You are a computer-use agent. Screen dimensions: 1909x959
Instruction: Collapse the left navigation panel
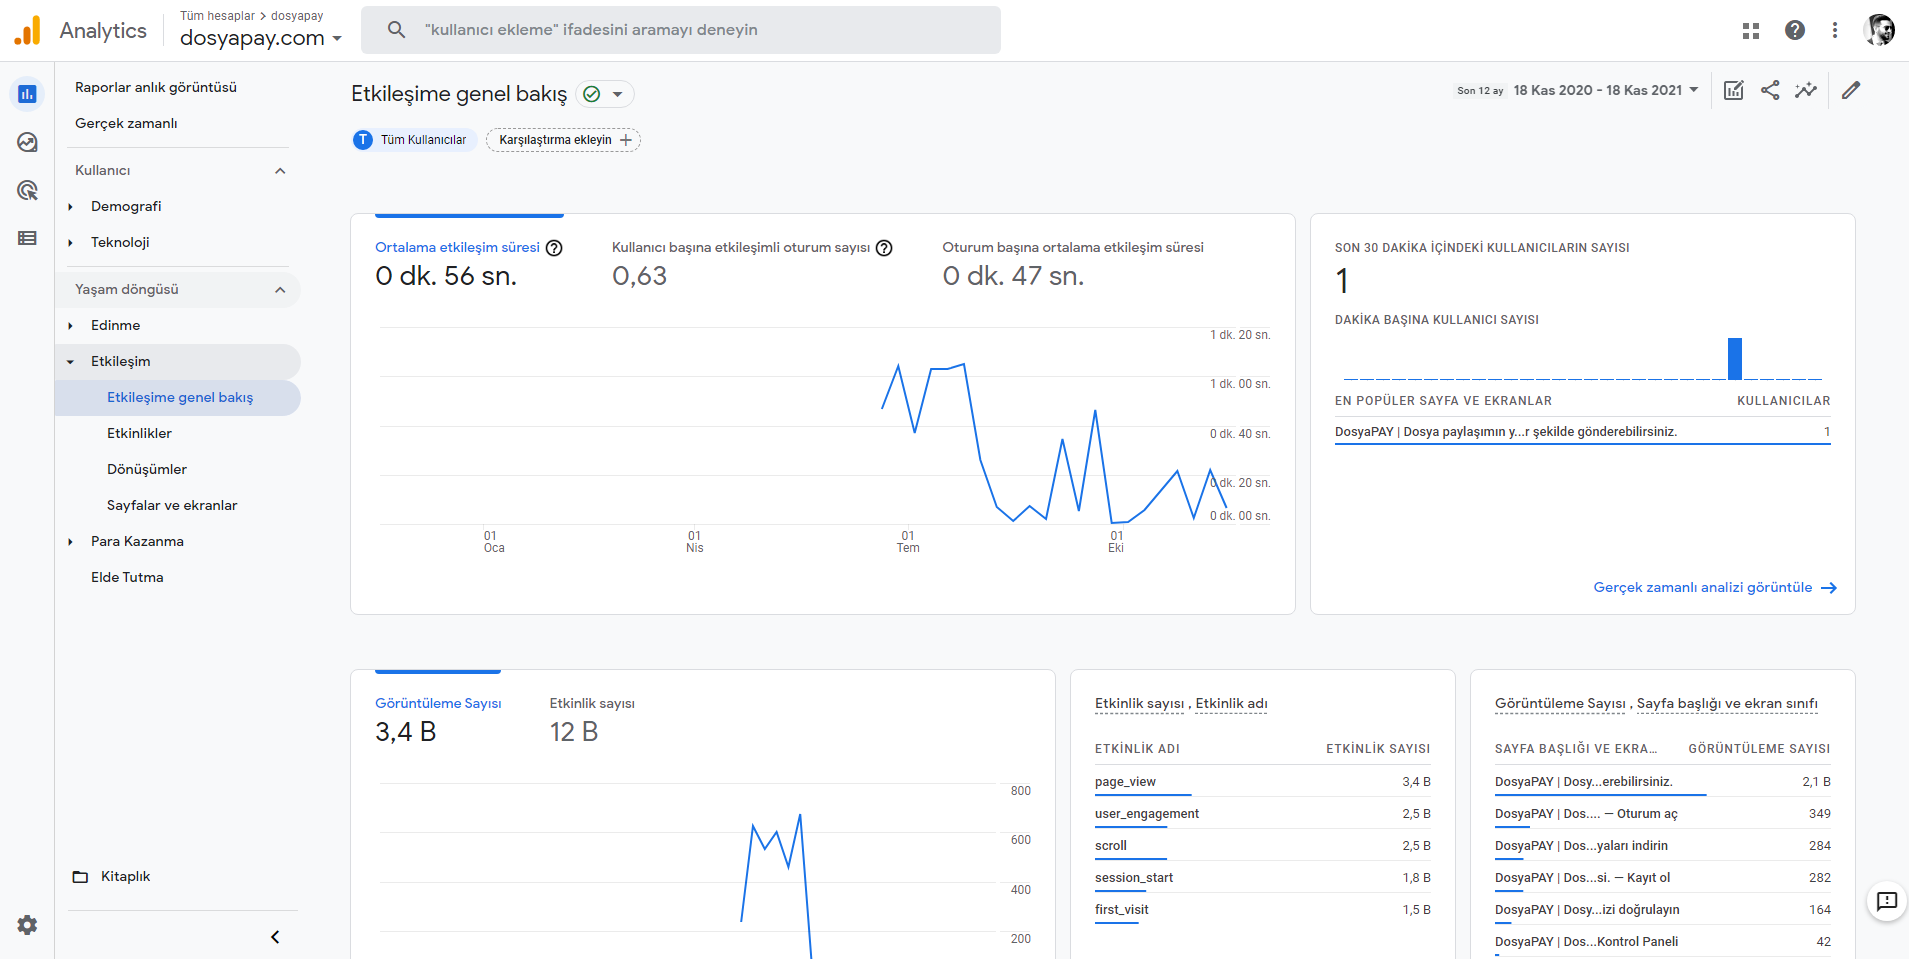[275, 937]
